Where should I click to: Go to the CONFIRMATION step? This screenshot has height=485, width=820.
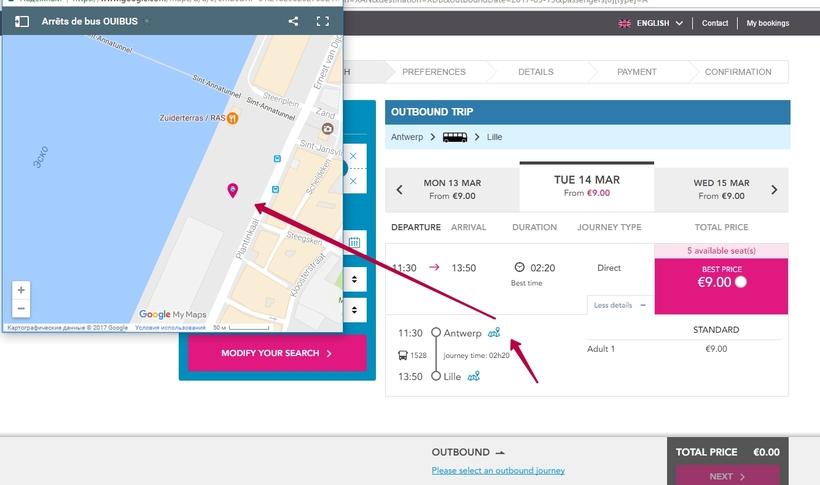738,72
